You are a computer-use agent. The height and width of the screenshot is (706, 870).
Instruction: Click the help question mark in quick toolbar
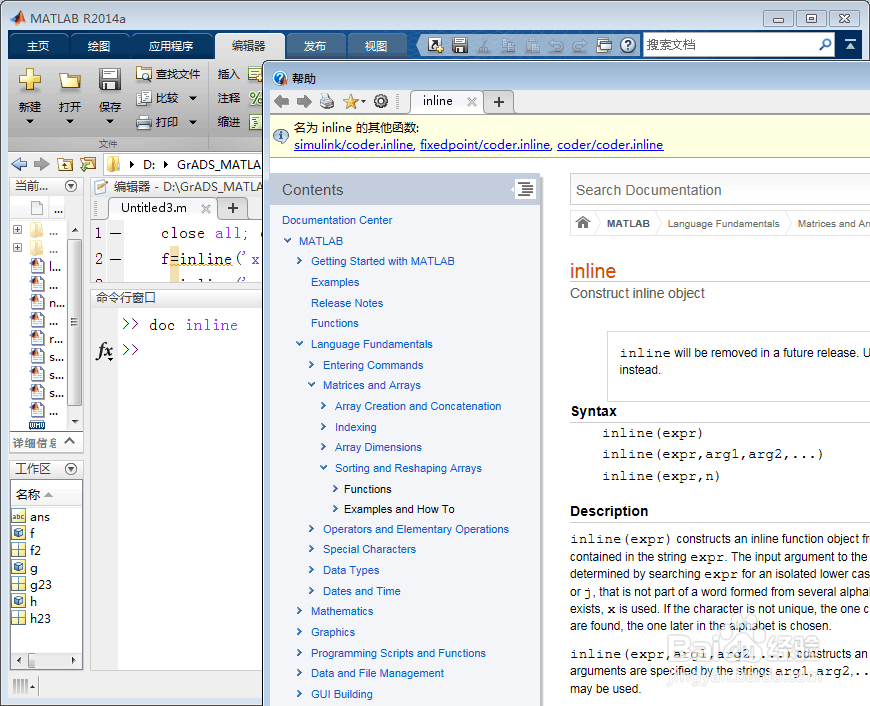pos(628,45)
